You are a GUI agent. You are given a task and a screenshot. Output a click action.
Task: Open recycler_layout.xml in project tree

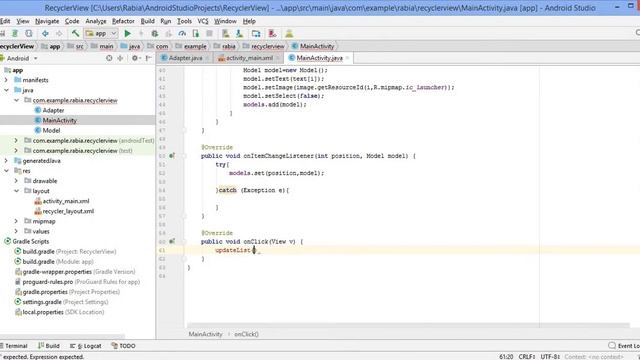point(68,211)
